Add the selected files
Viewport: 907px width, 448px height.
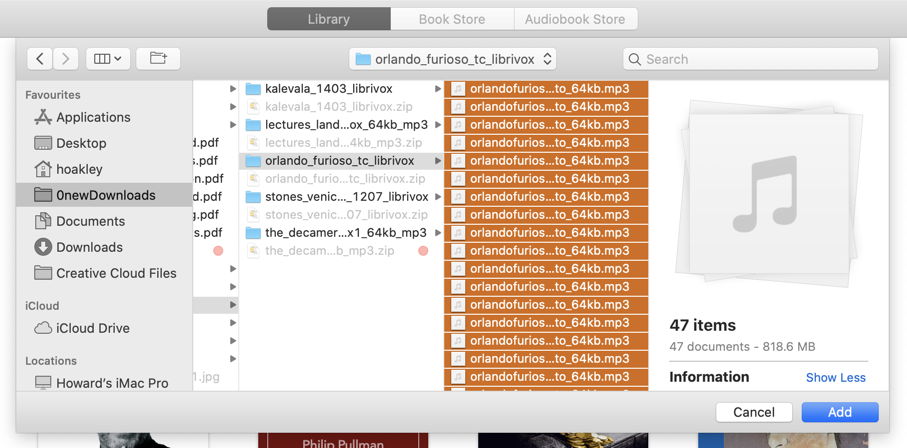click(x=839, y=412)
